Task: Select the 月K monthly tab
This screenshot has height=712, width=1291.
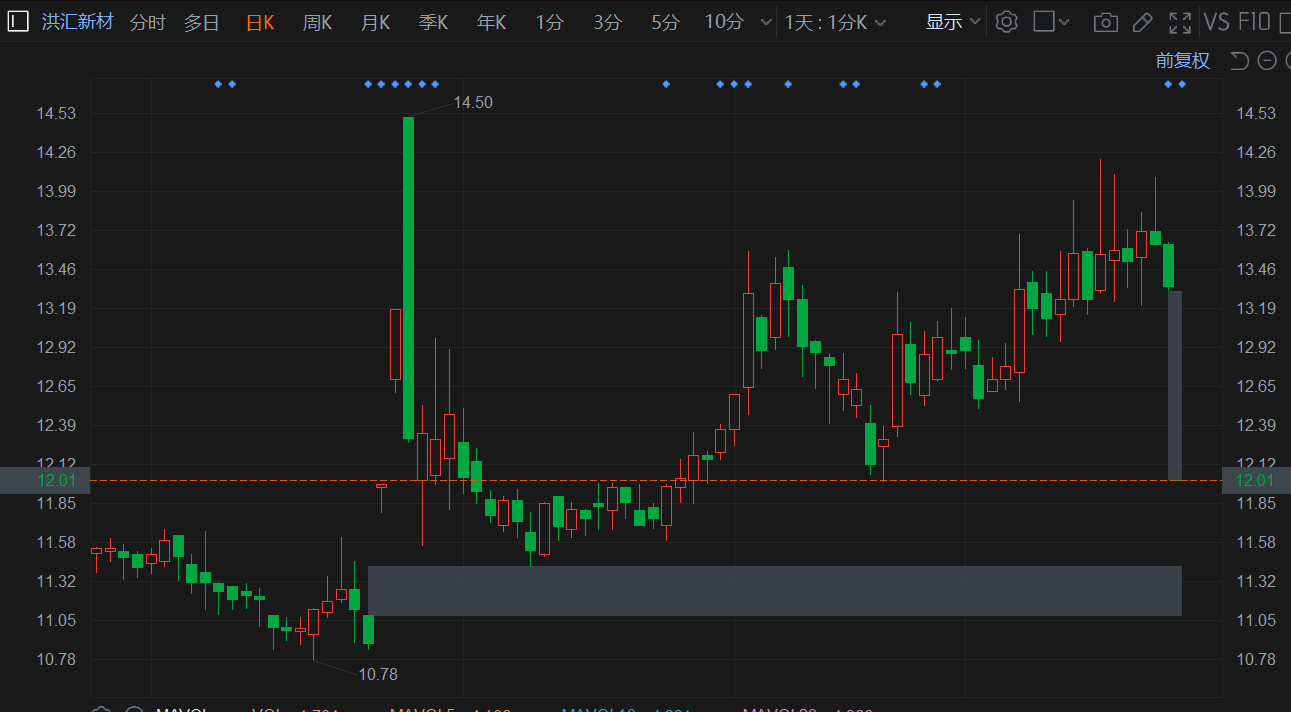Action: [x=376, y=22]
